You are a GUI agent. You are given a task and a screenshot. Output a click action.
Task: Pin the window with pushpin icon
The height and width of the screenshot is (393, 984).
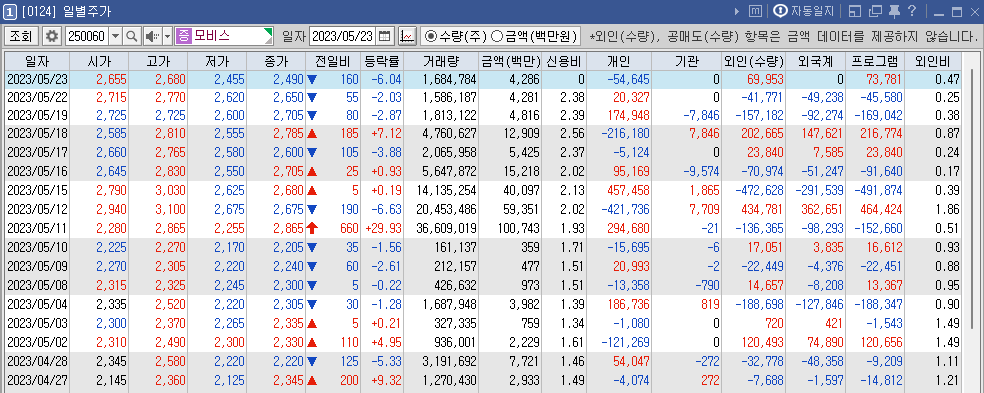(x=895, y=11)
